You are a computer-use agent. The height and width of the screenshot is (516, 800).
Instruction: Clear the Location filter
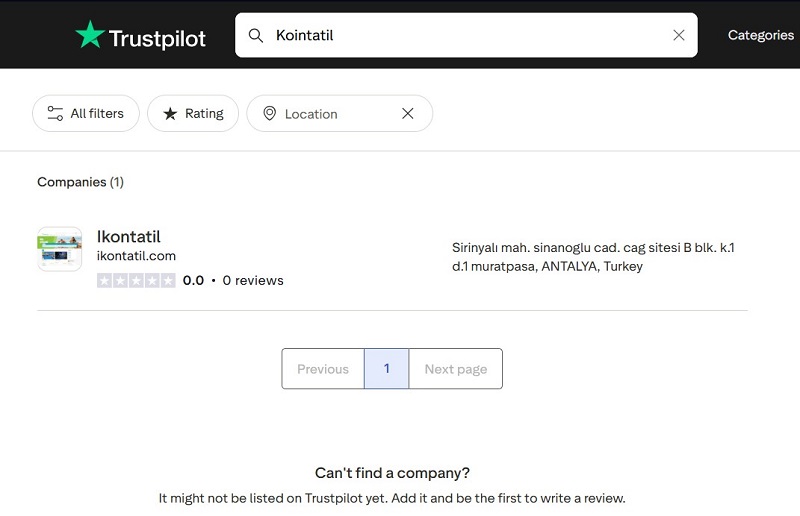click(x=408, y=113)
